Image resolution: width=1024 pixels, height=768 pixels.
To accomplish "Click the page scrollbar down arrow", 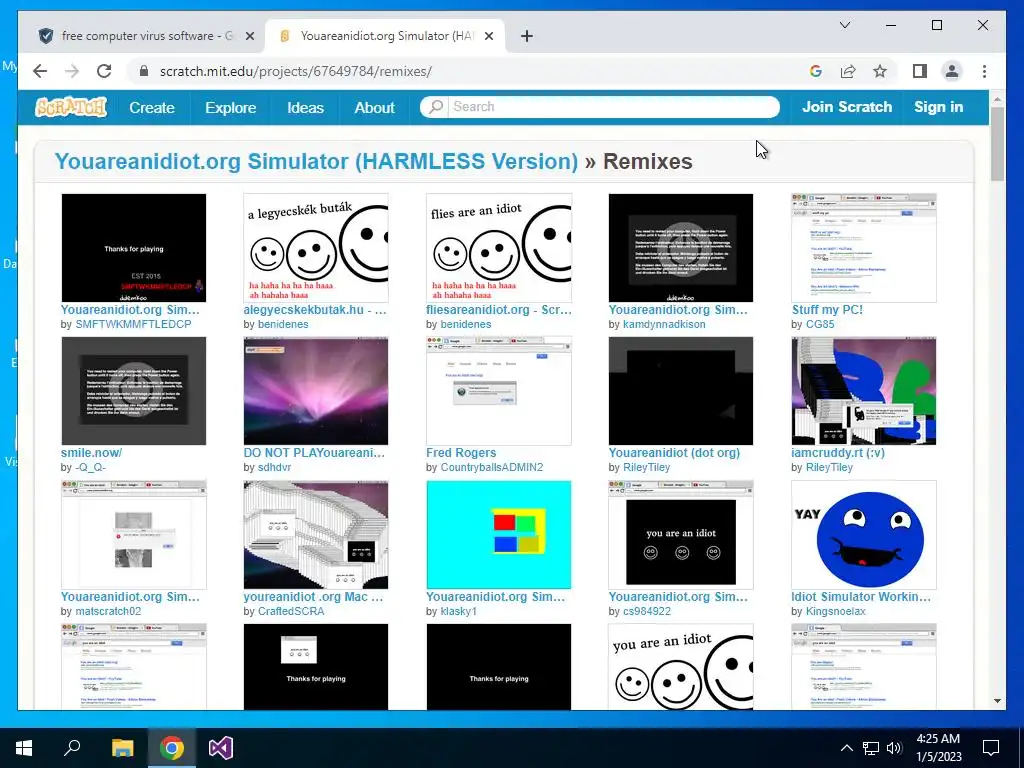I will (997, 701).
